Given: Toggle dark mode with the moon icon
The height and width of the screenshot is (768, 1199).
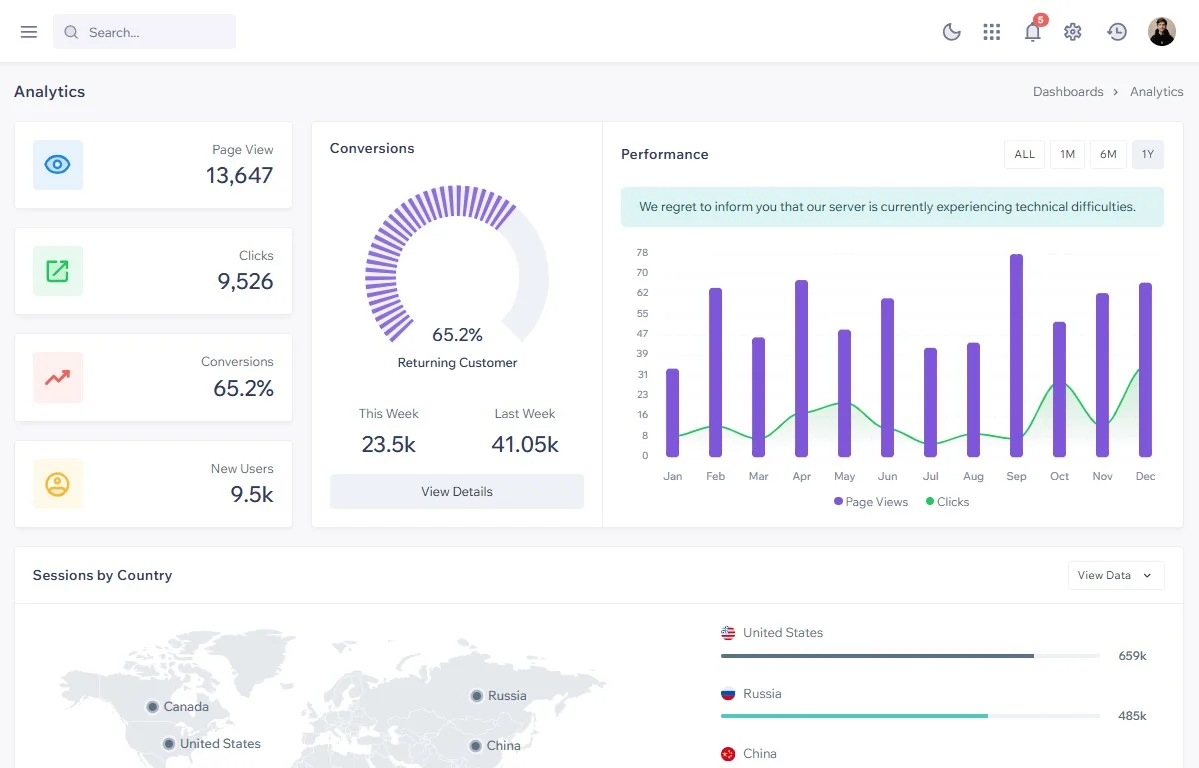Looking at the screenshot, I should [951, 31].
